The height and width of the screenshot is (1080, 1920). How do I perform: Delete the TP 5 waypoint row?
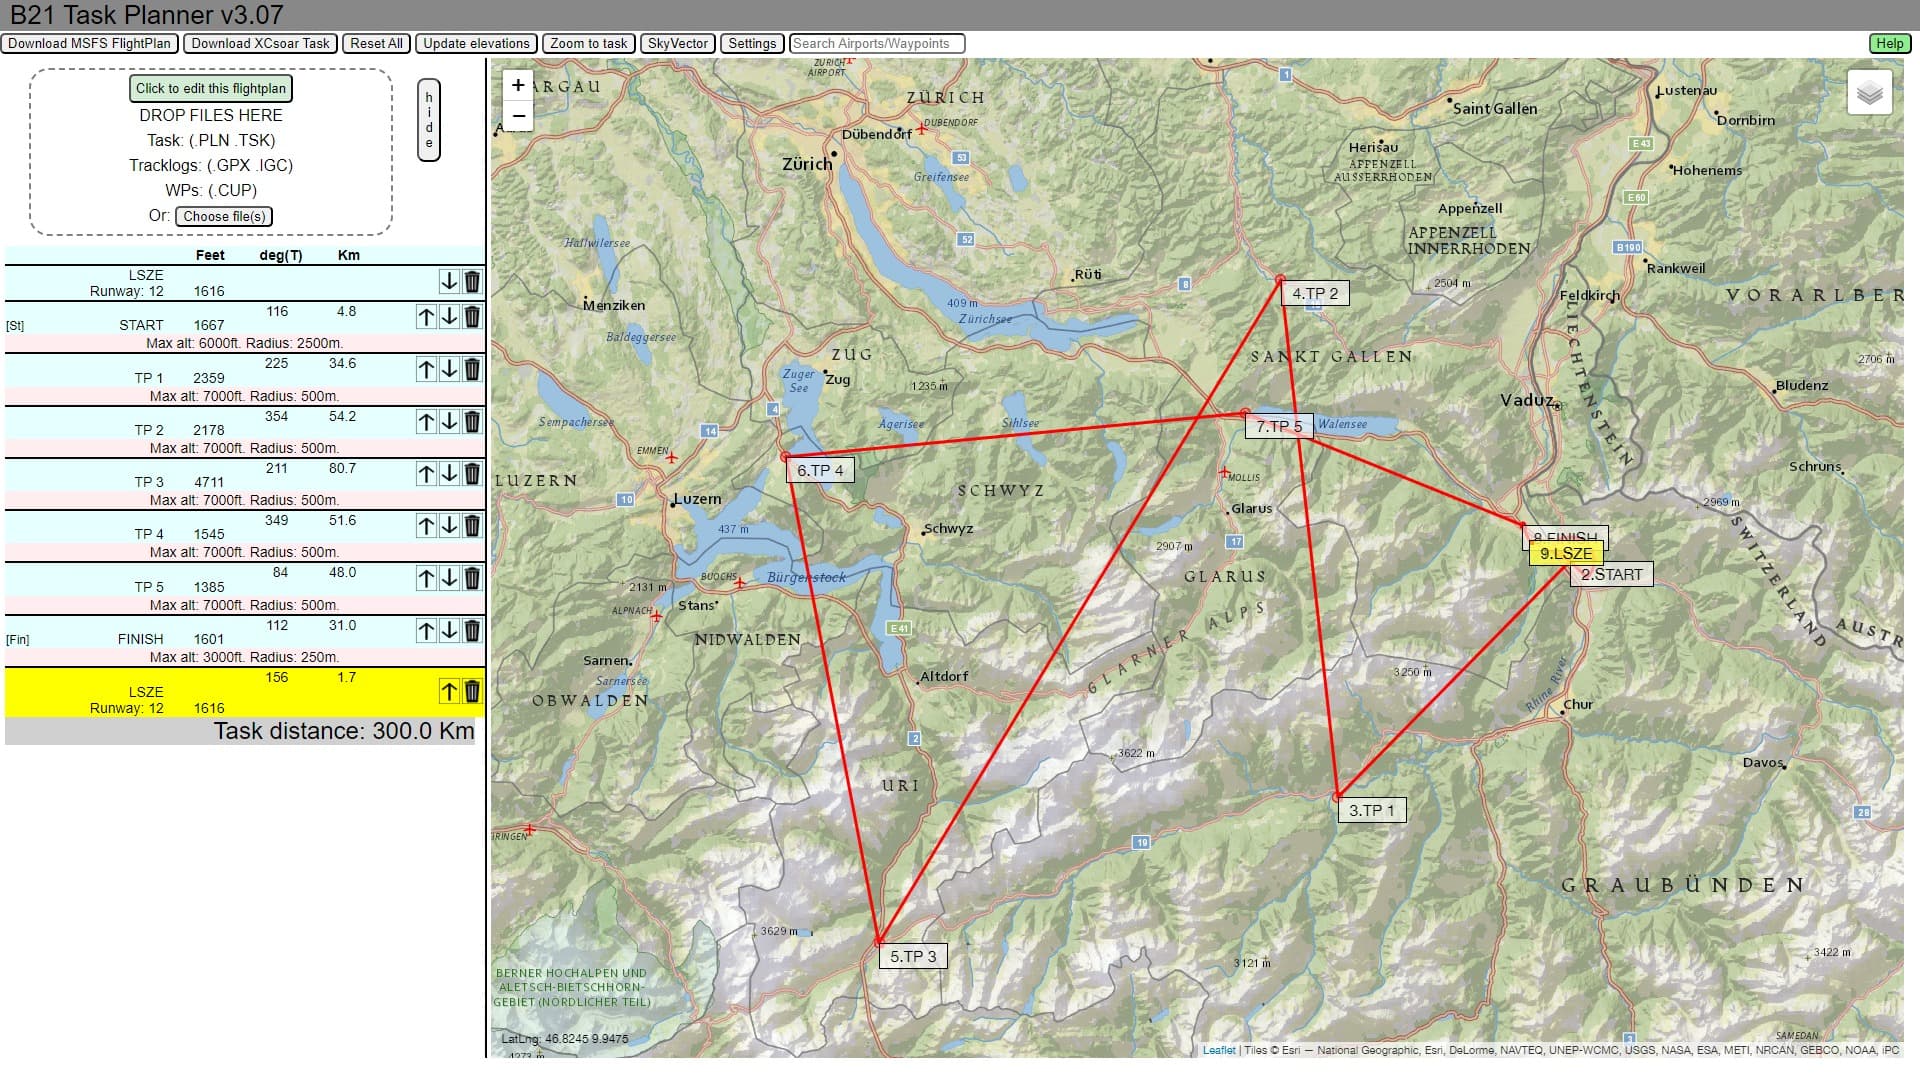472,578
